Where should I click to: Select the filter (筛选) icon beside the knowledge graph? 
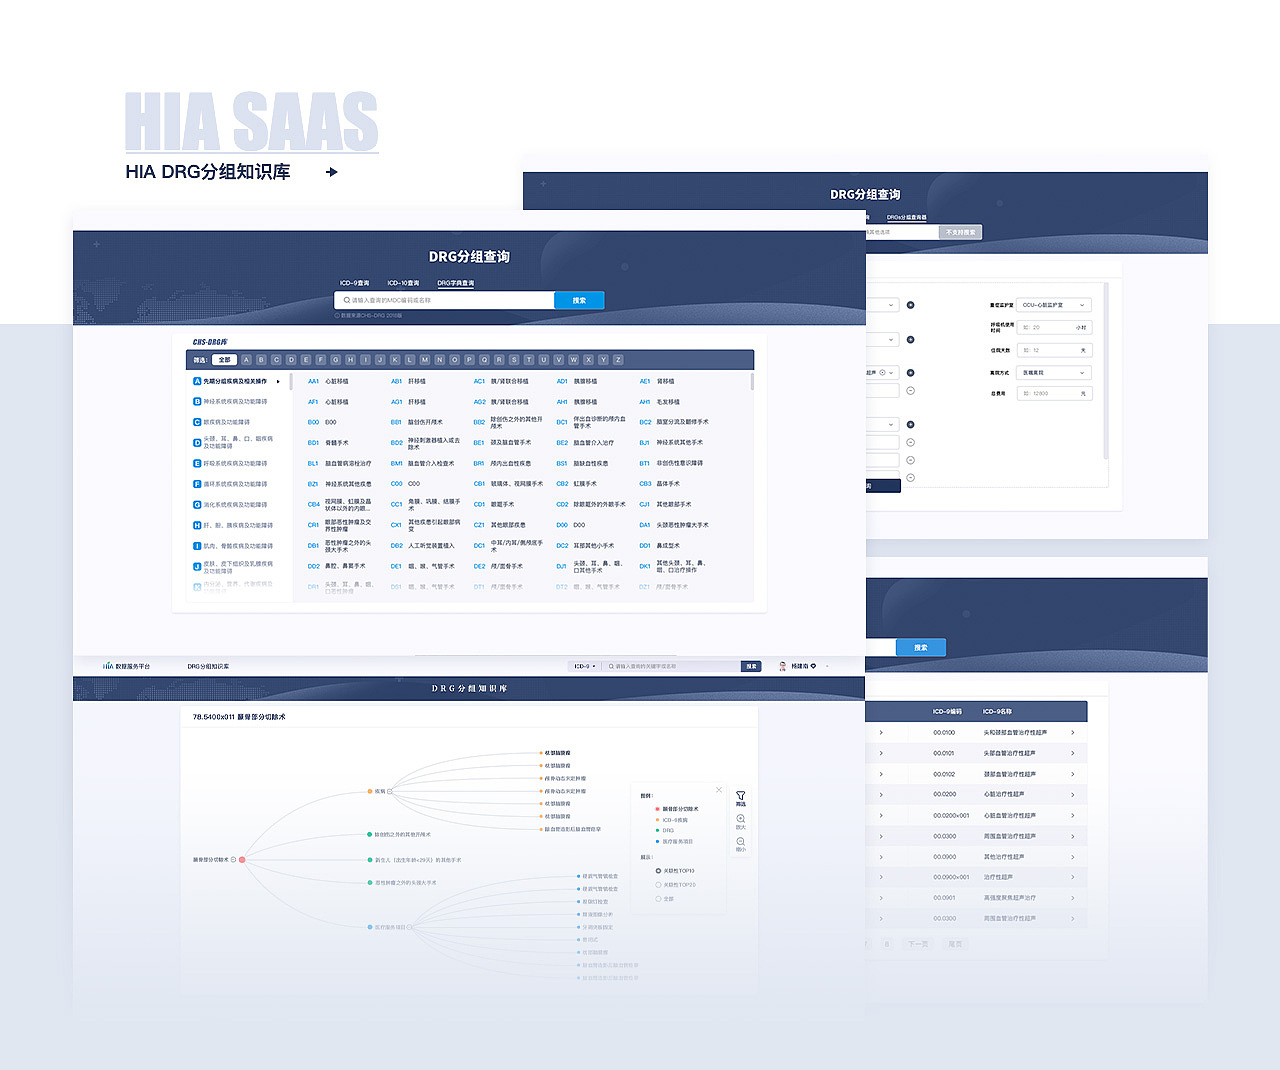point(740,796)
